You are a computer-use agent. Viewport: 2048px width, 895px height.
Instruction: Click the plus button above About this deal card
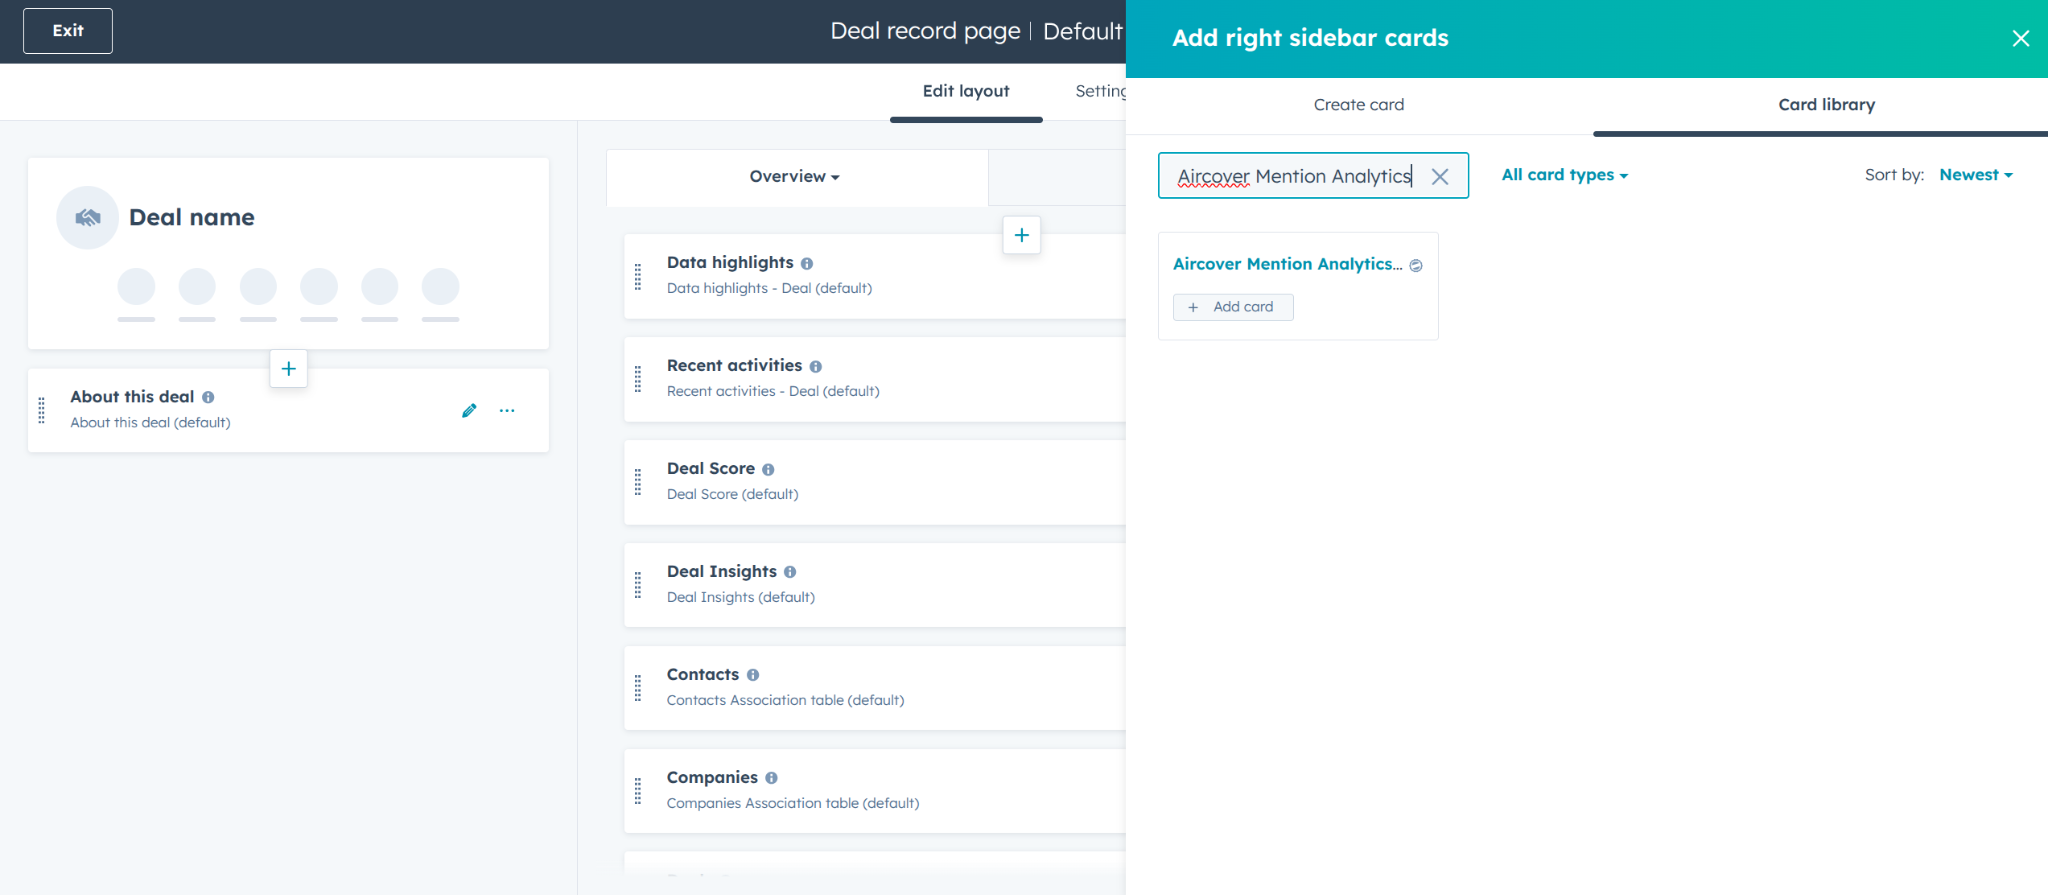click(288, 368)
